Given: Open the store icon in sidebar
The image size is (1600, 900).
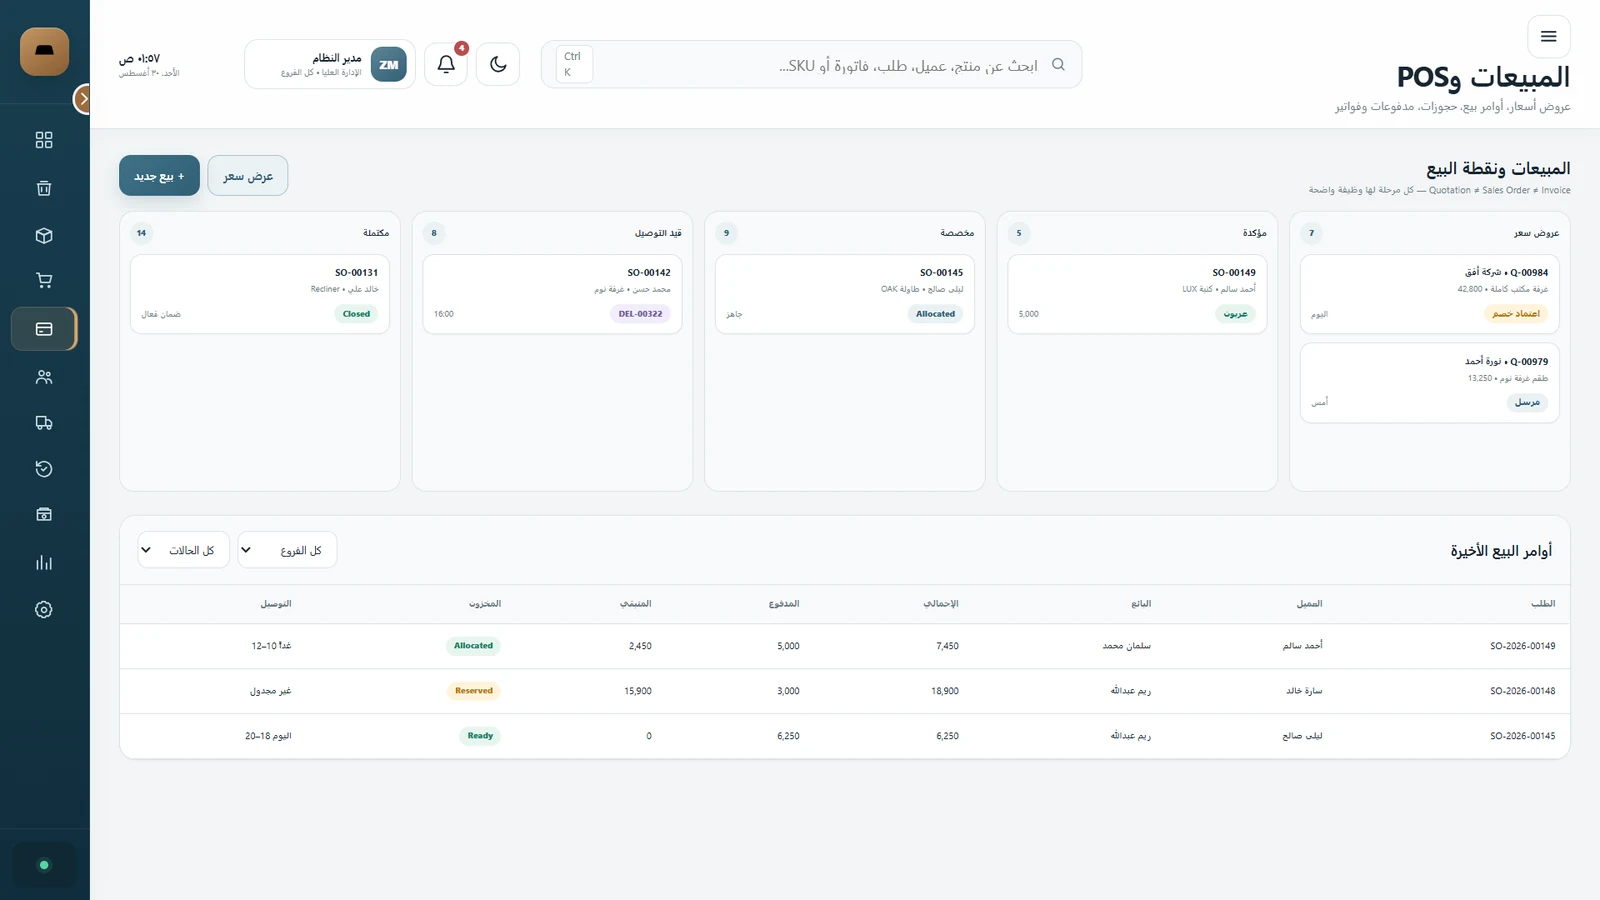Looking at the screenshot, I should click(x=44, y=515).
